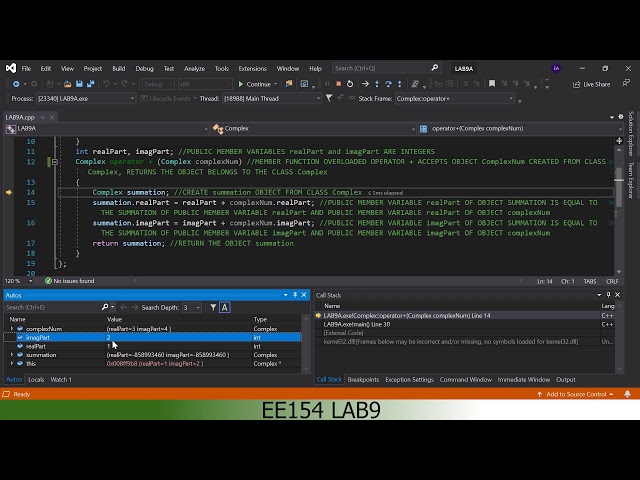
Task: Switch to the Command Window tab
Action: coord(466,380)
